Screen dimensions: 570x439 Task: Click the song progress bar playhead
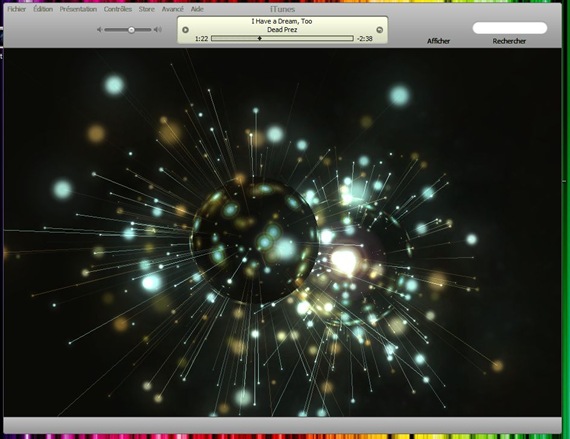[x=260, y=38]
